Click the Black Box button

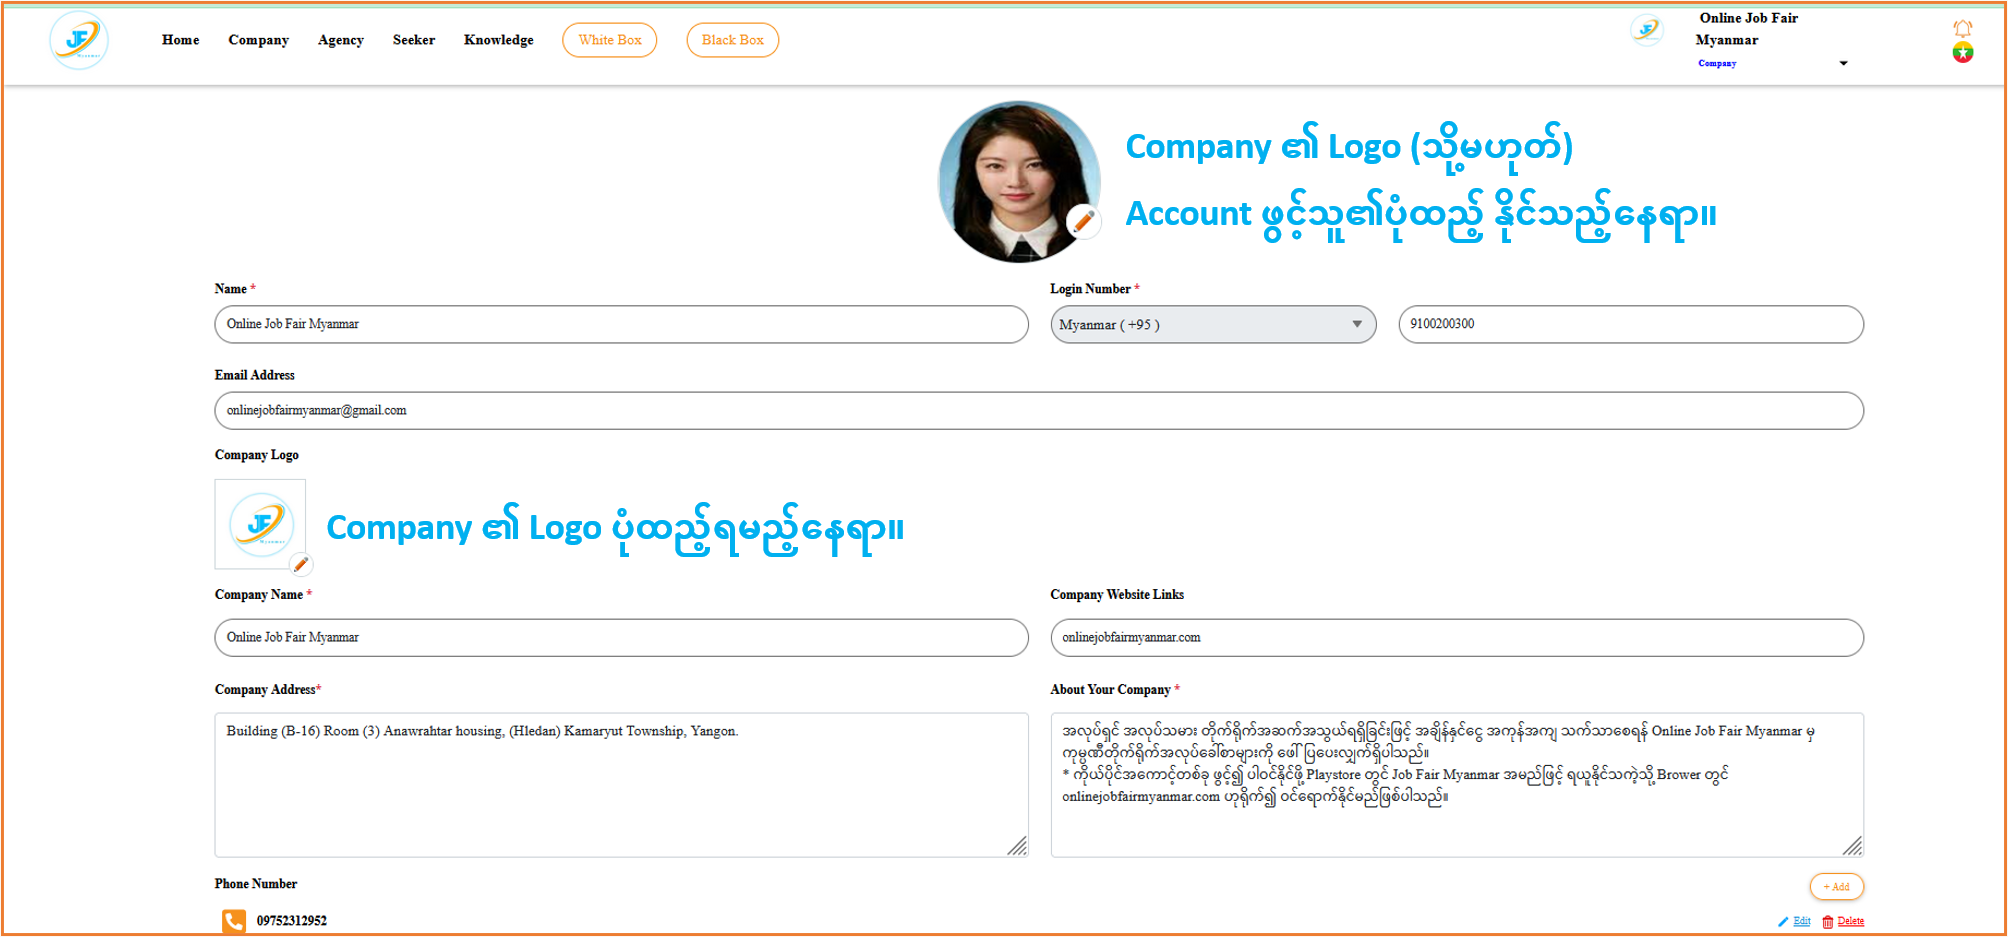[x=732, y=40]
